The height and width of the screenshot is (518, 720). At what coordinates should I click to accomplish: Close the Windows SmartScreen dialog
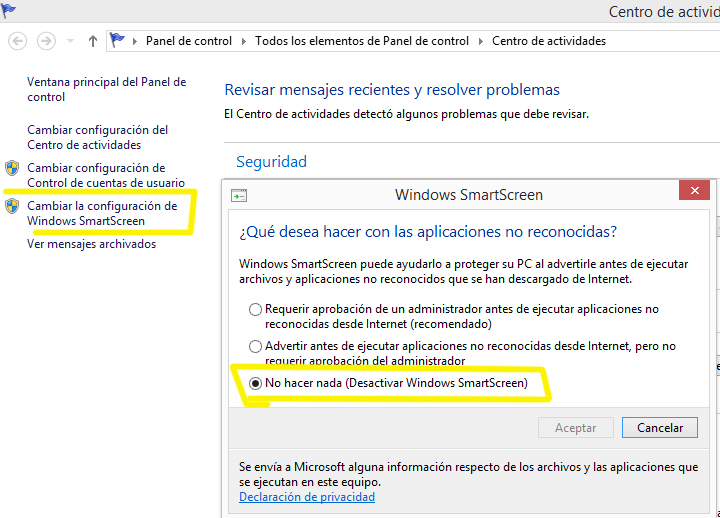click(x=694, y=190)
